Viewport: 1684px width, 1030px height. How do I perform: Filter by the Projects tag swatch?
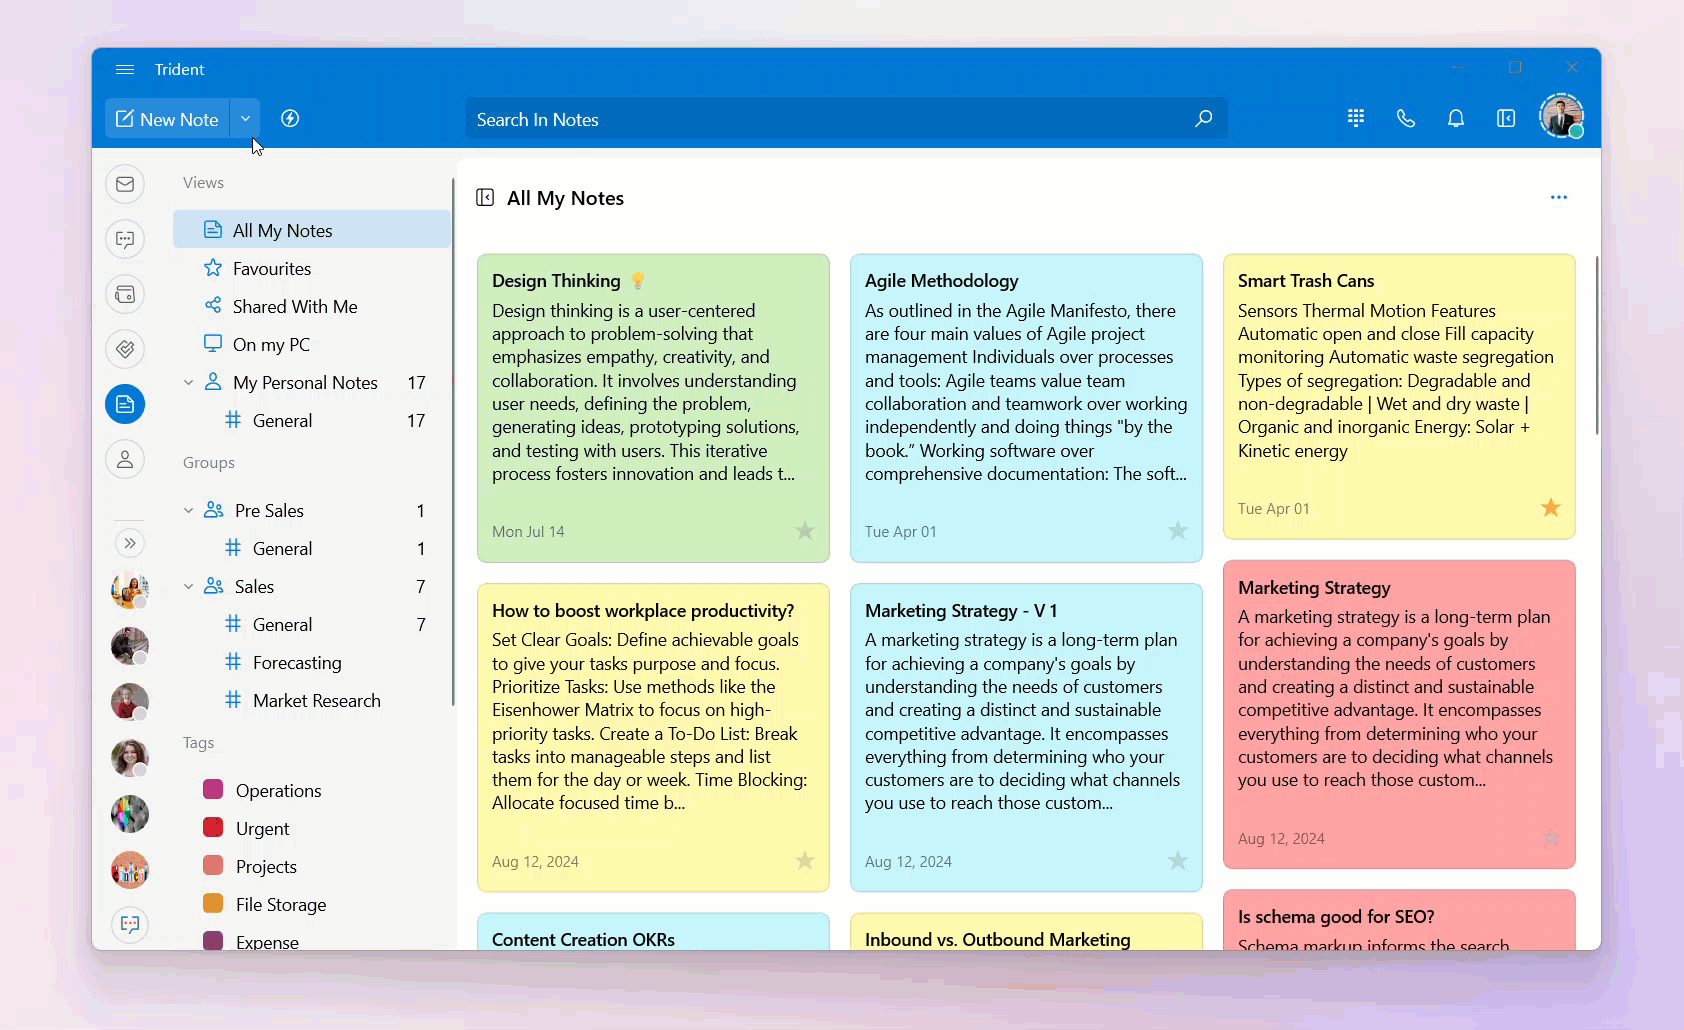pyautogui.click(x=213, y=865)
